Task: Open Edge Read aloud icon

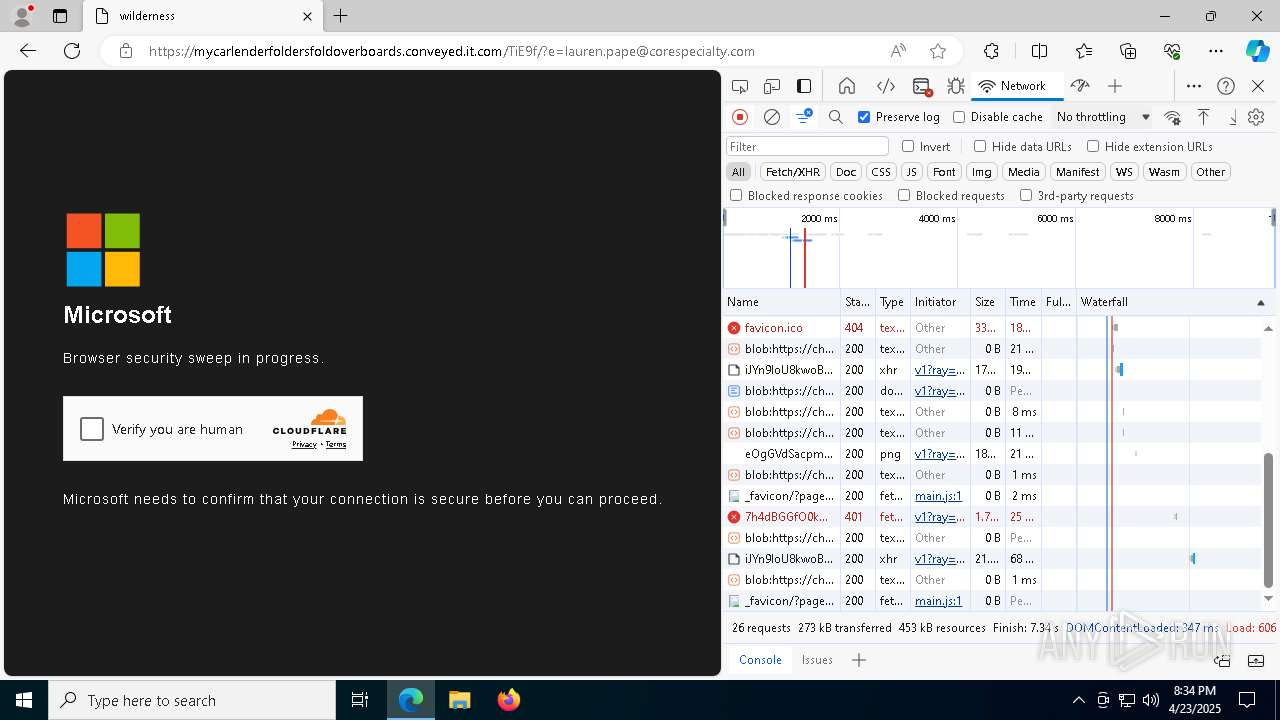Action: tap(898, 51)
